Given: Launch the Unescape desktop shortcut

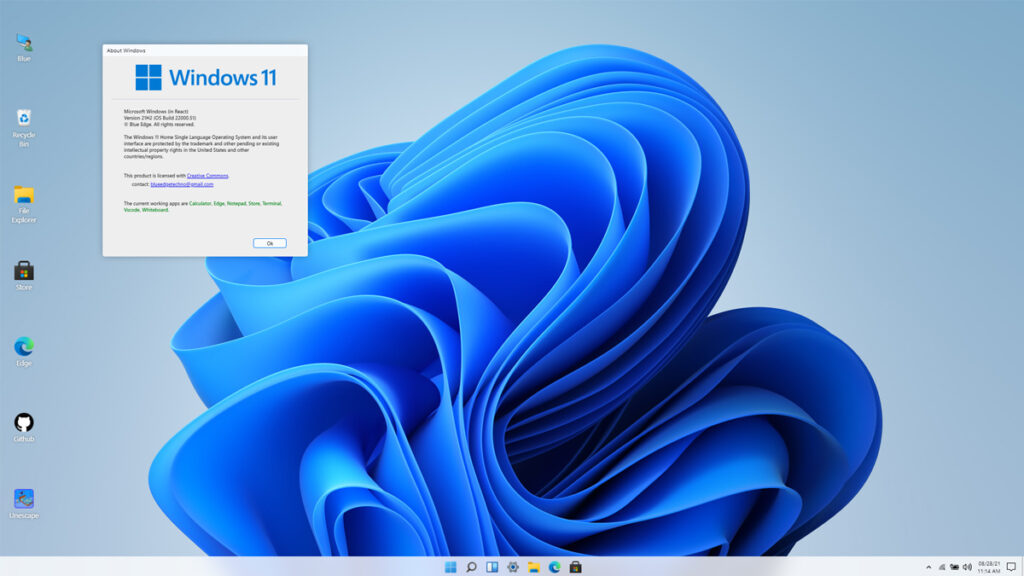Looking at the screenshot, I should pyautogui.click(x=24, y=499).
